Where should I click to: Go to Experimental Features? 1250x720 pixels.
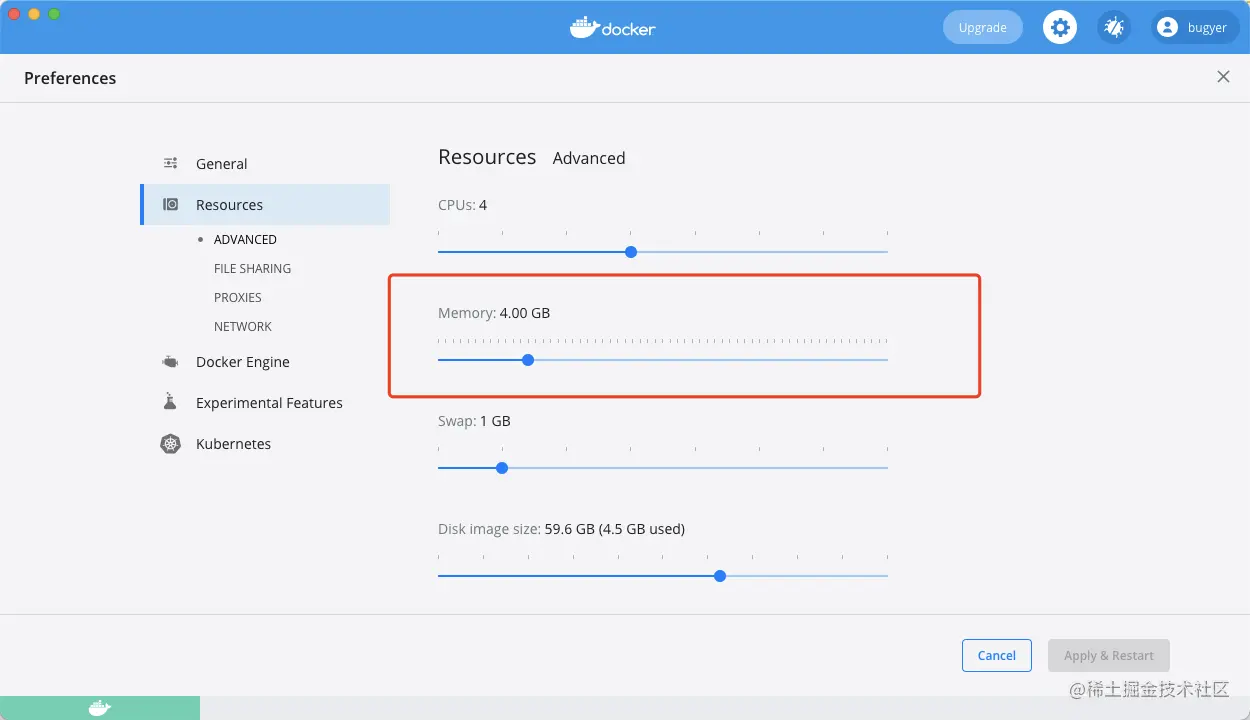coord(265,403)
